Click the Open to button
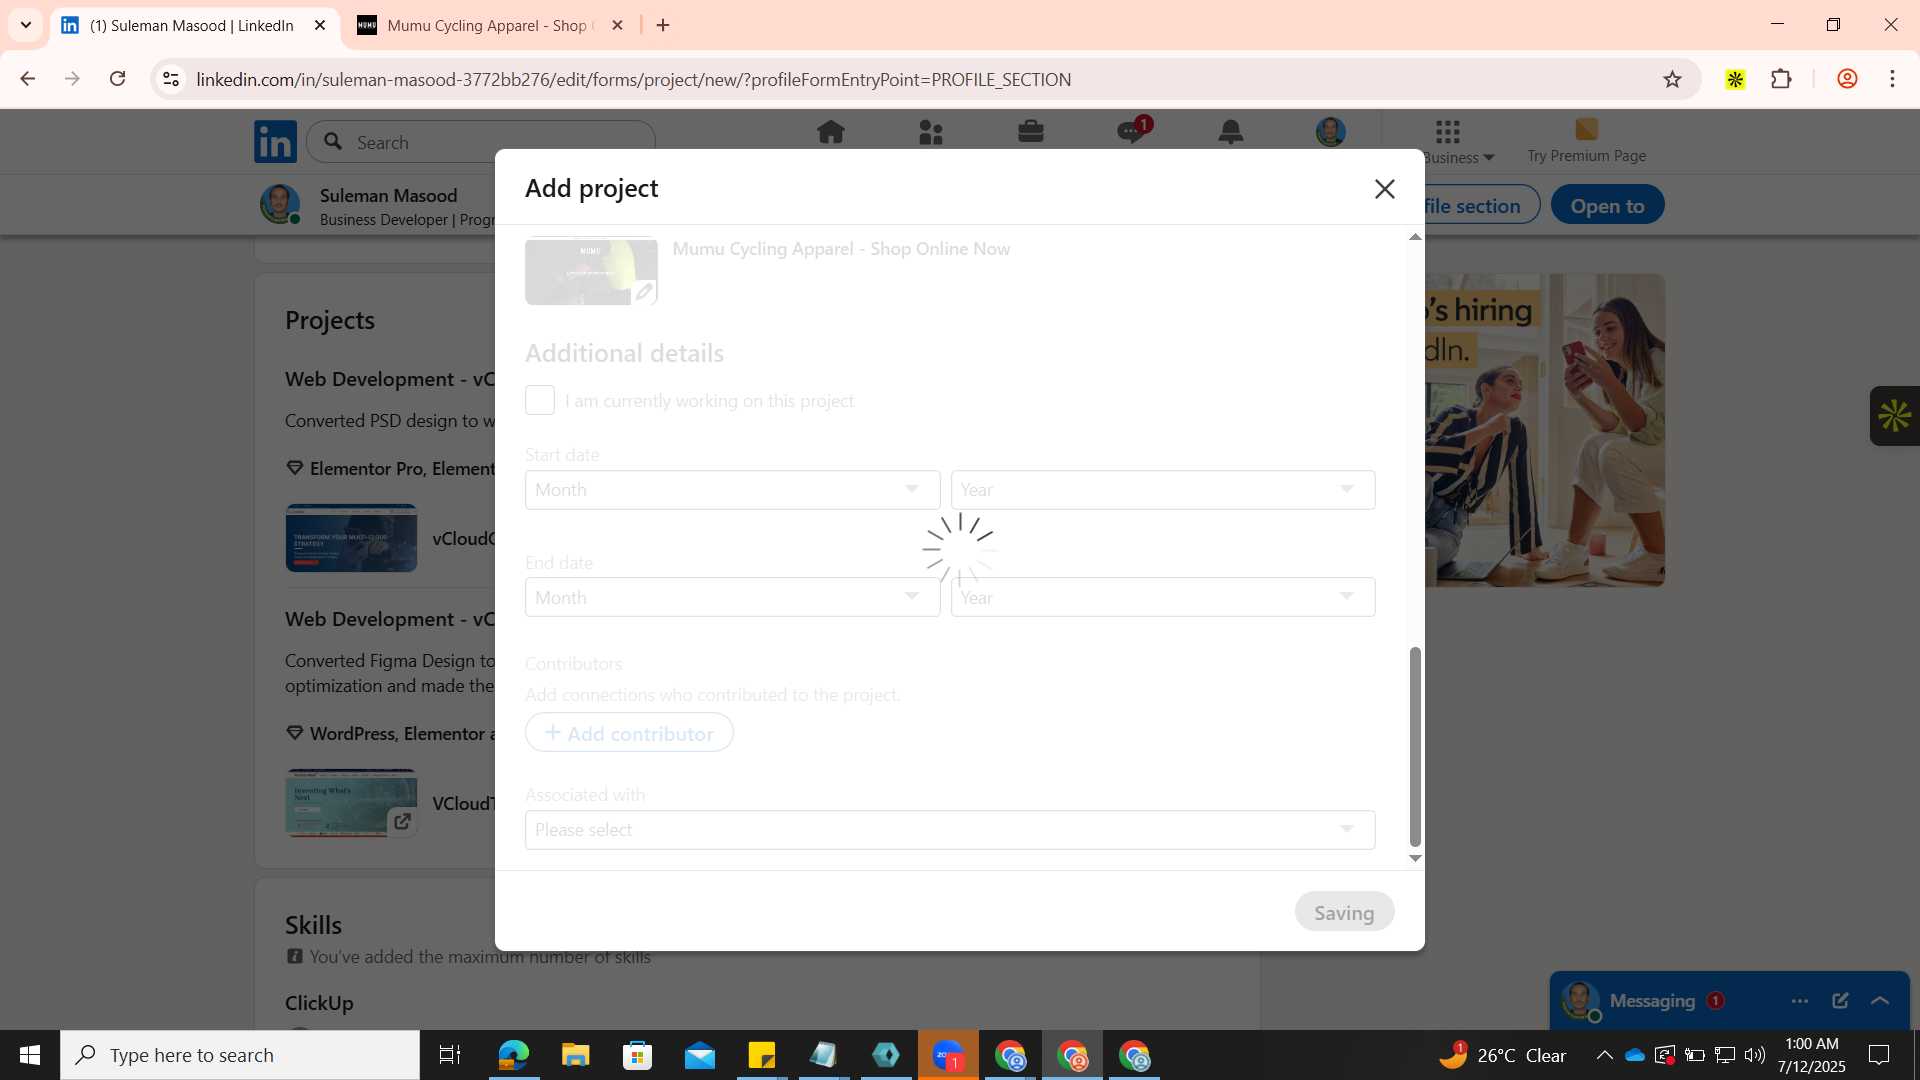This screenshot has height=1080, width=1920. pyautogui.click(x=1607, y=205)
